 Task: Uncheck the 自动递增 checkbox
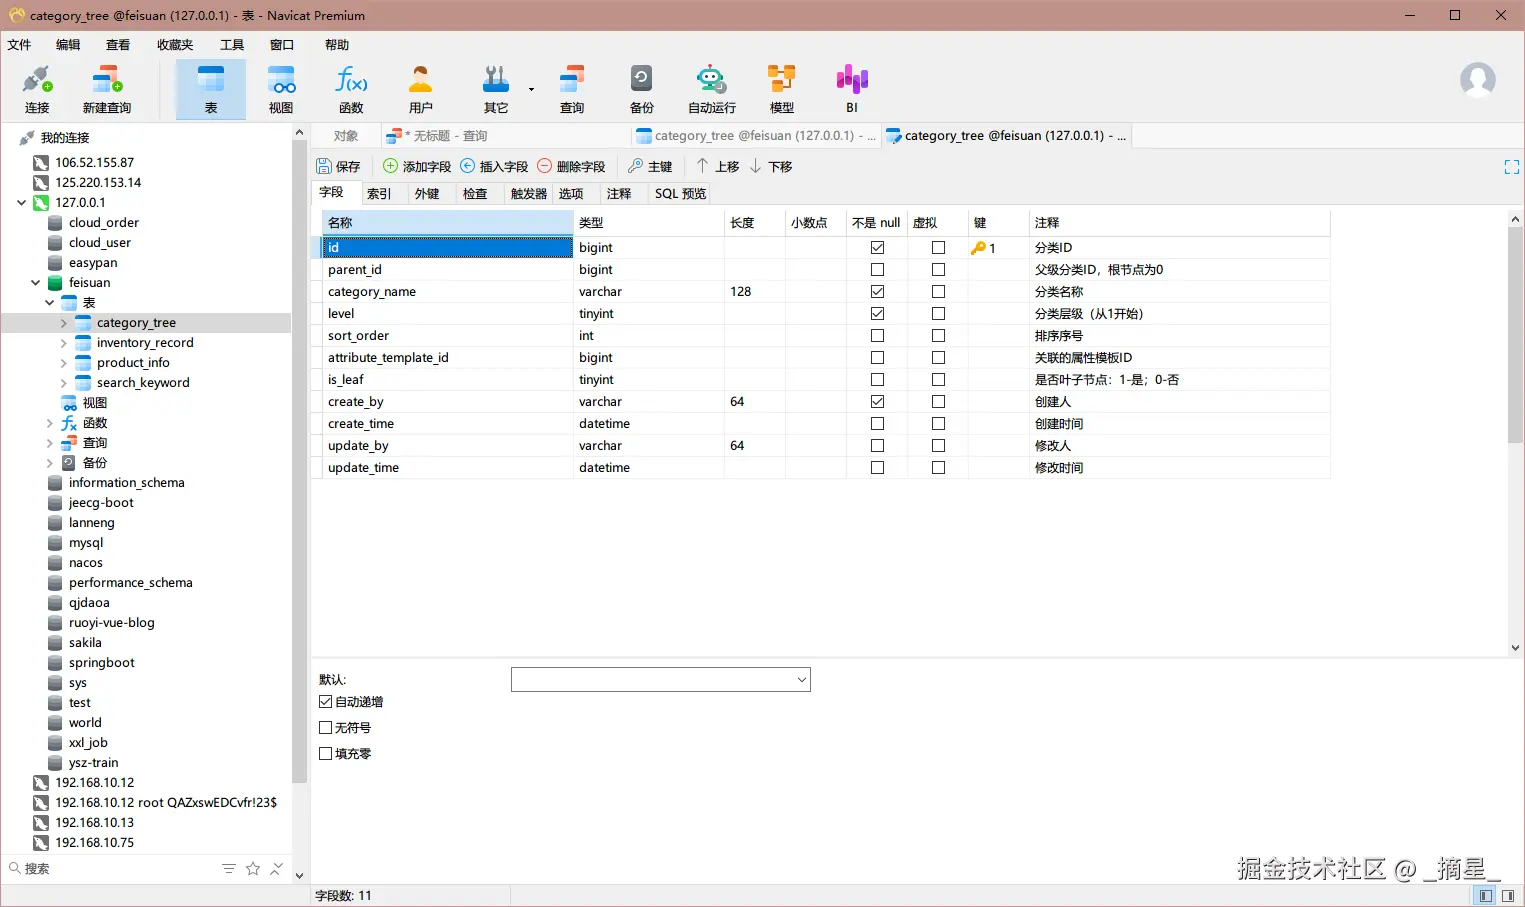click(325, 702)
